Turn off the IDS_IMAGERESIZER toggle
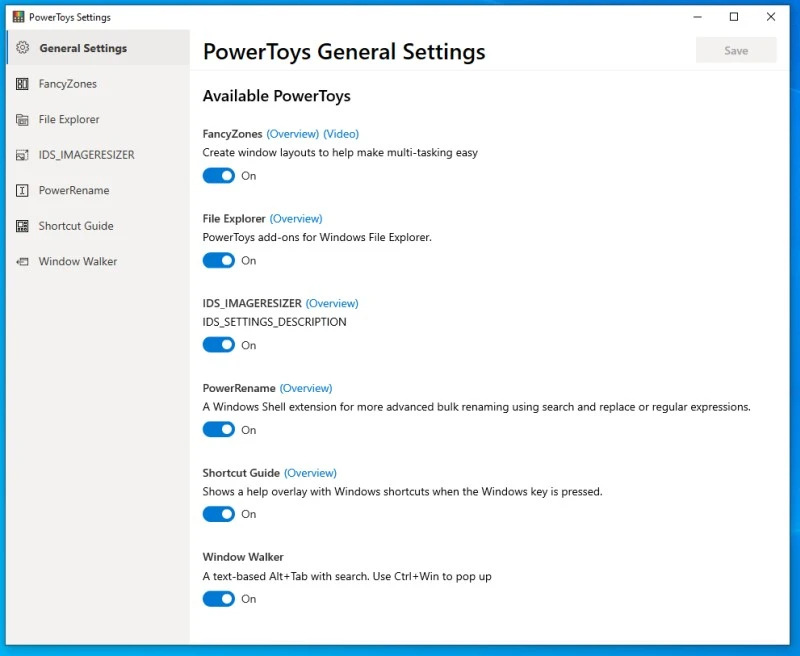 [218, 344]
